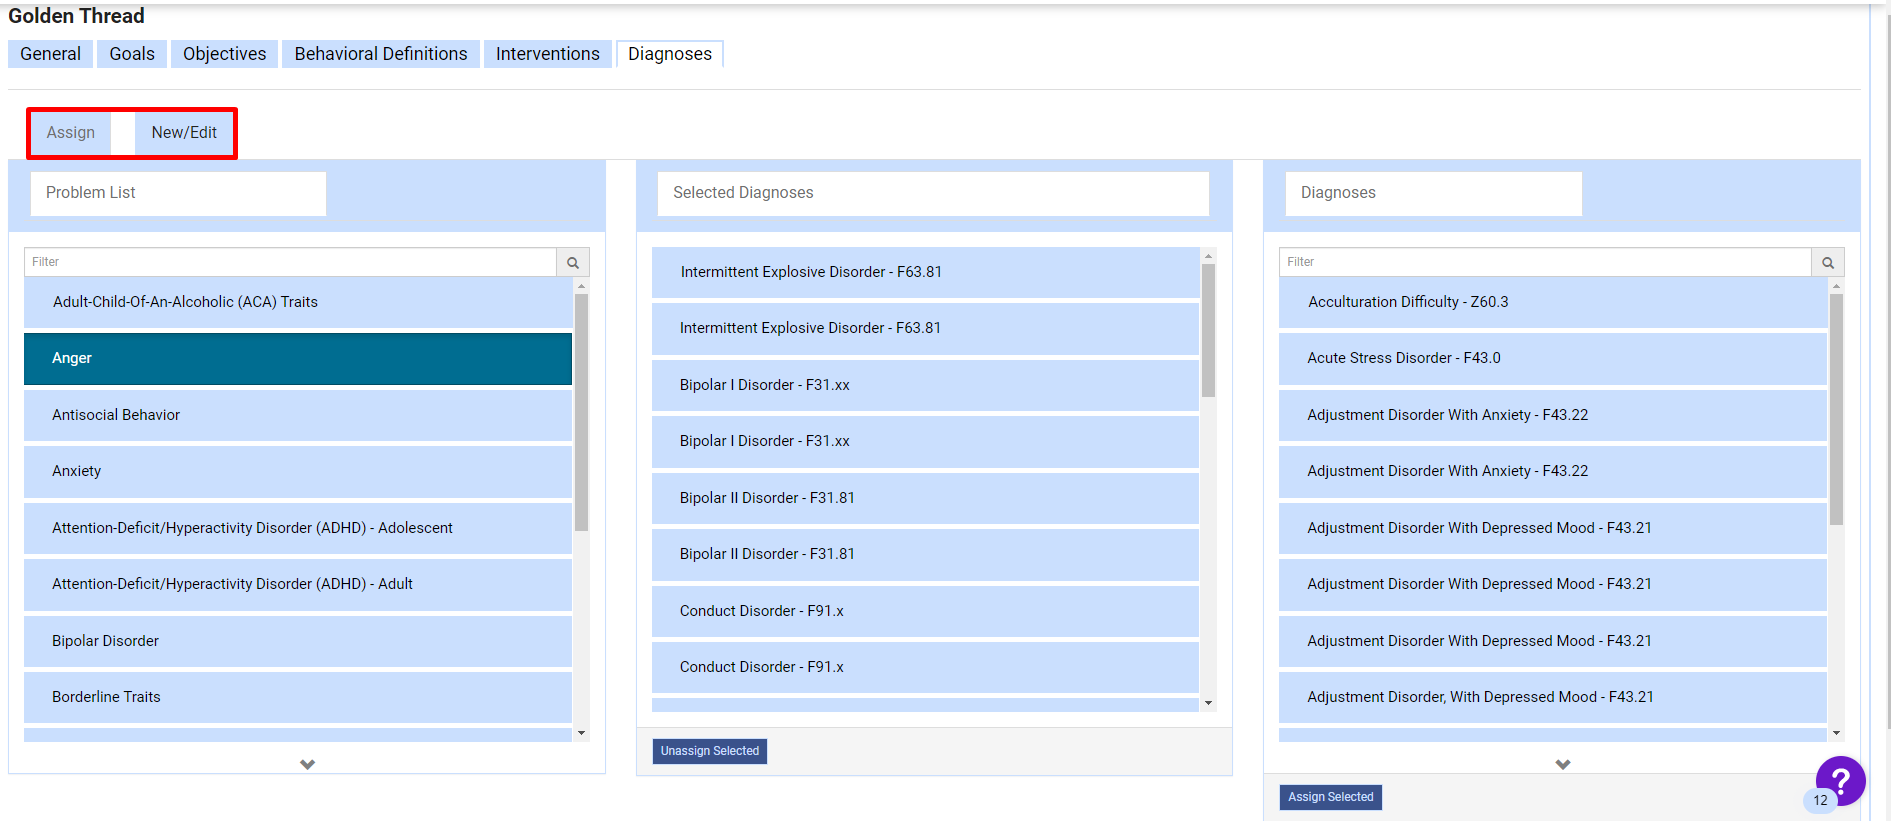Viewport: 1891px width, 821px height.
Task: Click the Problem List filter search icon
Action: 573,262
